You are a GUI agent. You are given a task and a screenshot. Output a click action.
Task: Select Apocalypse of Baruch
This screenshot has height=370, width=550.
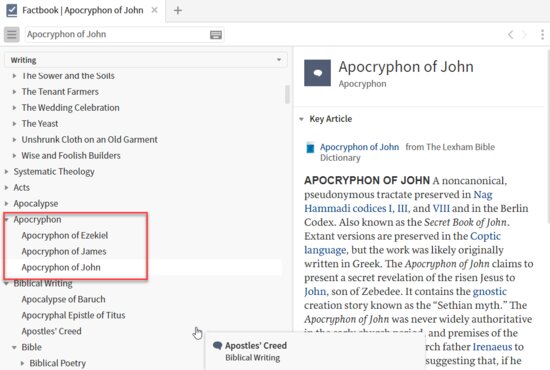point(63,299)
